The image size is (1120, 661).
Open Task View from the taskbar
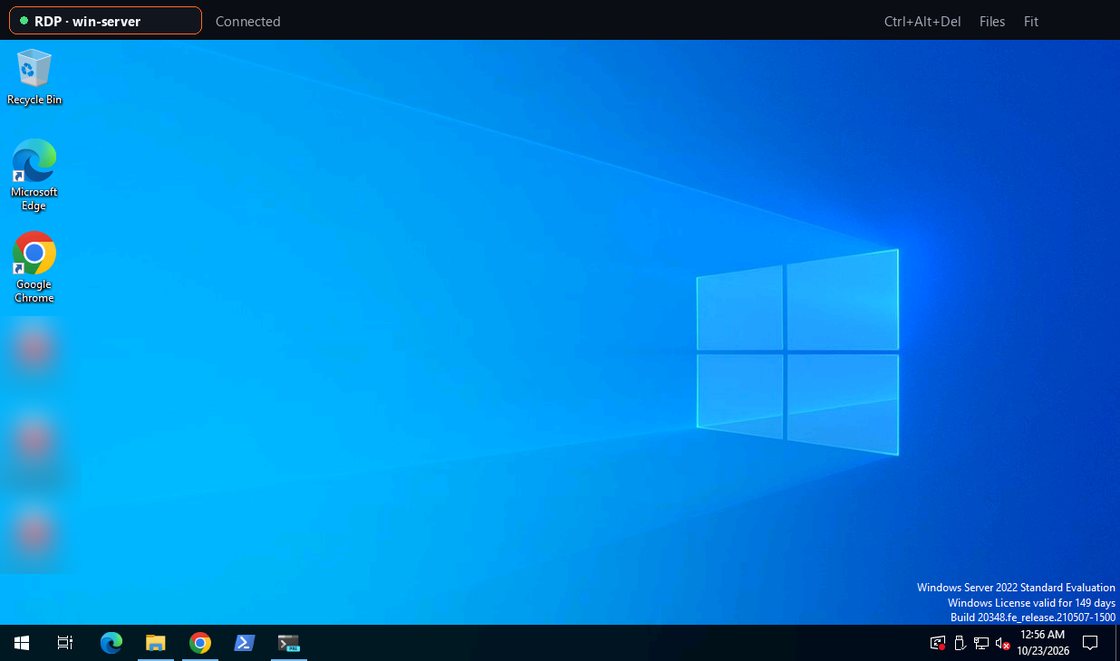(x=65, y=643)
